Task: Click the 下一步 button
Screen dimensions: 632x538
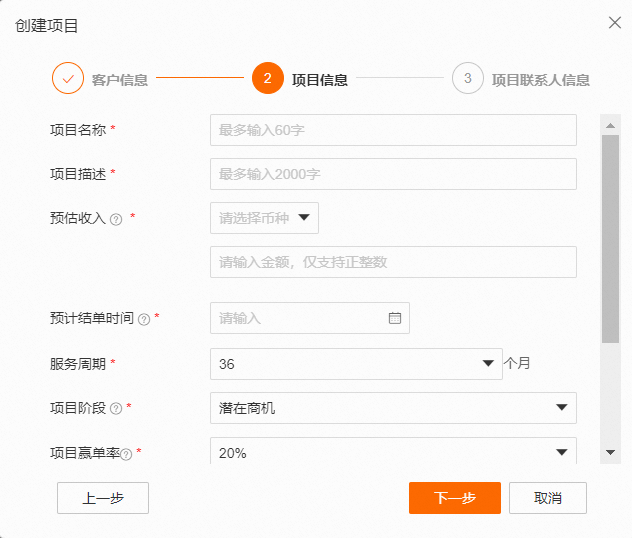Action: click(455, 498)
